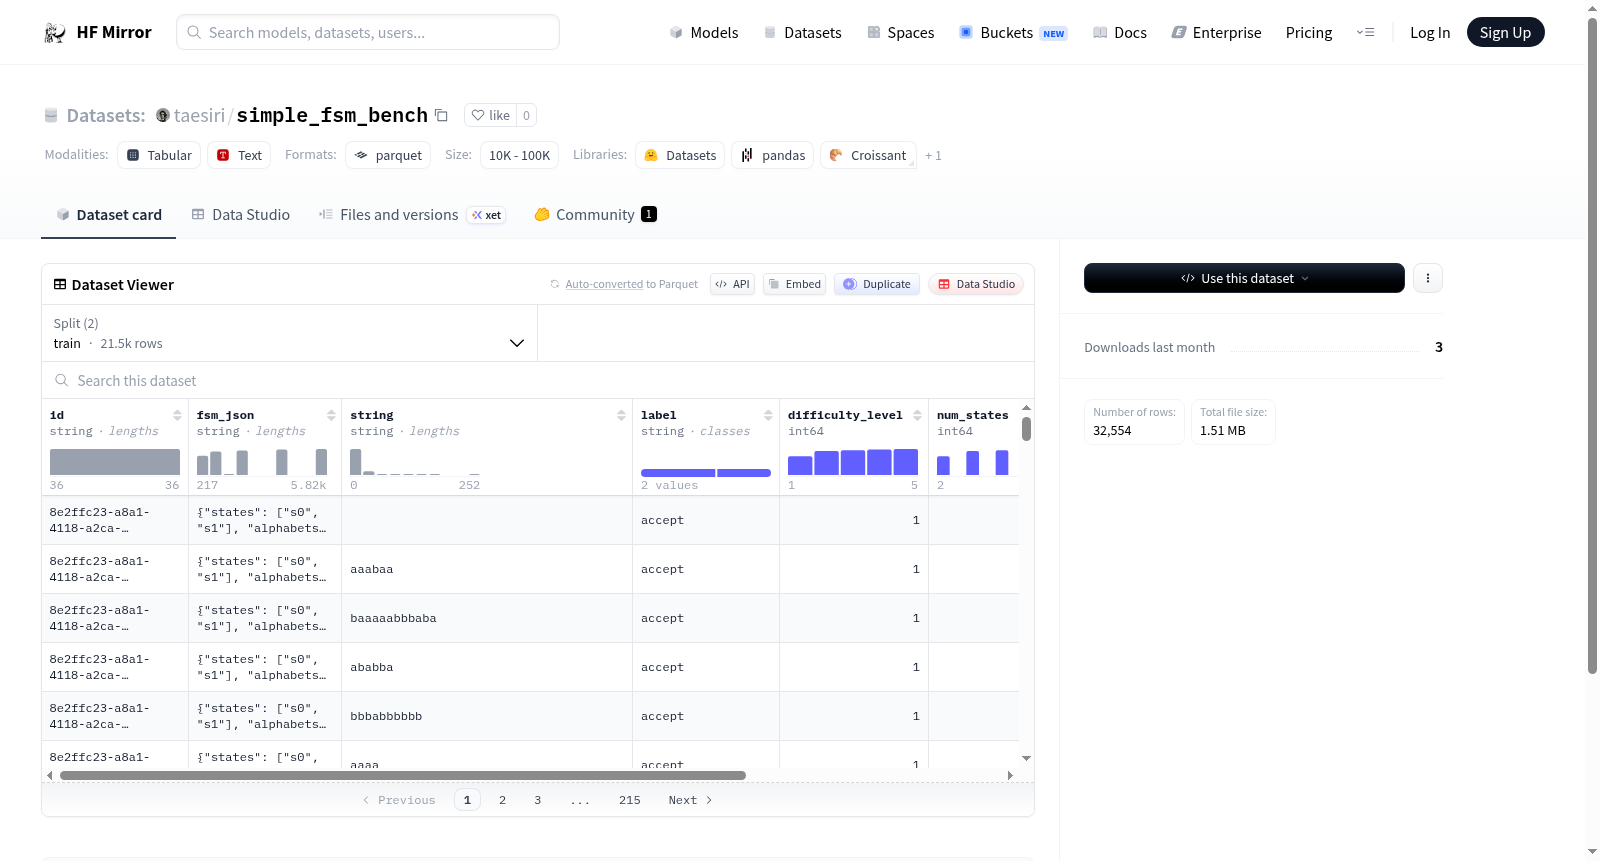Sort by the label column
Image resolution: width=1600 pixels, height=861 pixels.
pos(768,415)
